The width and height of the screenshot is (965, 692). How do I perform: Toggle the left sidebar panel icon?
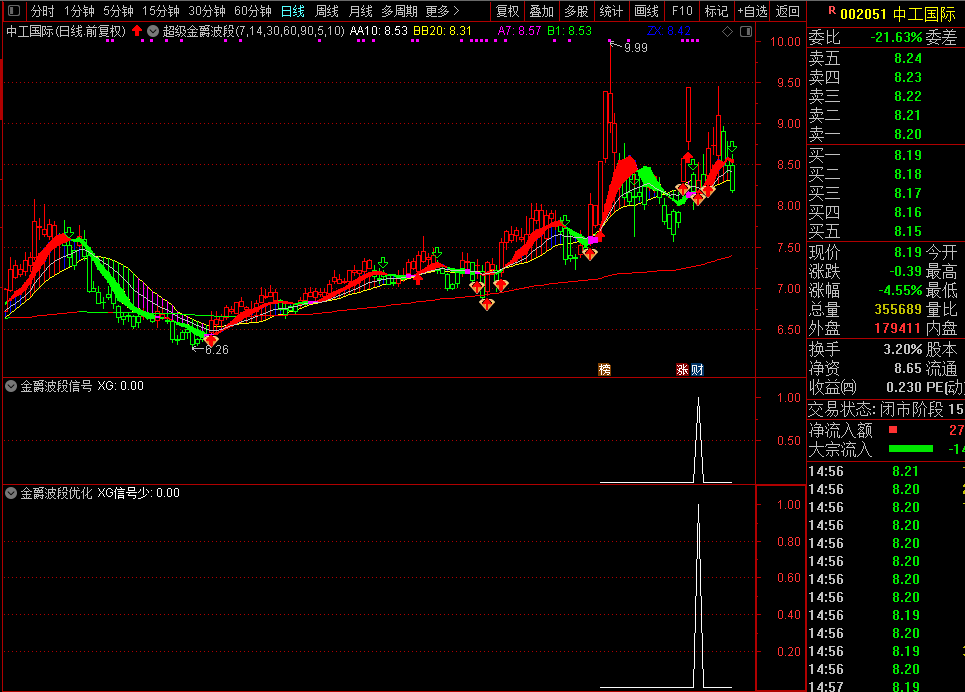tap(12, 11)
